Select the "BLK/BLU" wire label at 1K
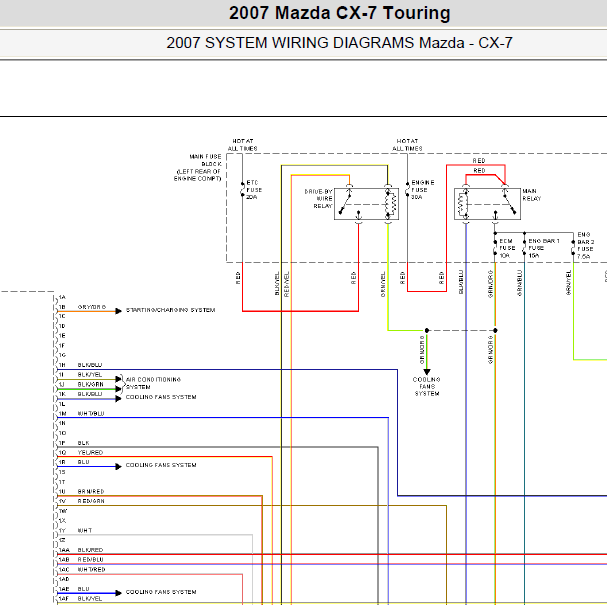The image size is (607, 605). [90, 394]
